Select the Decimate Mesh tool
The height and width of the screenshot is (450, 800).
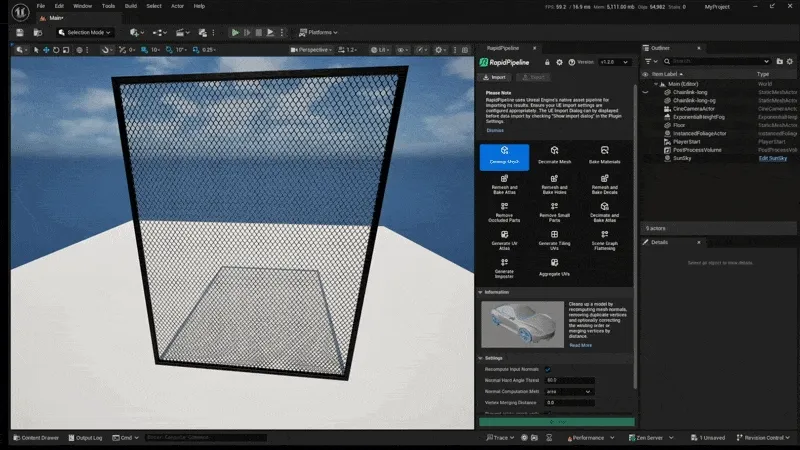[554, 155]
